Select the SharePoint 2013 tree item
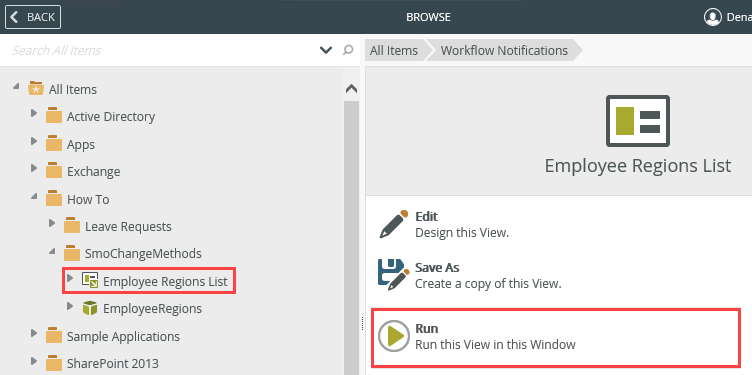Screen dimensions: 752x375 pyautogui.click(x=113, y=363)
